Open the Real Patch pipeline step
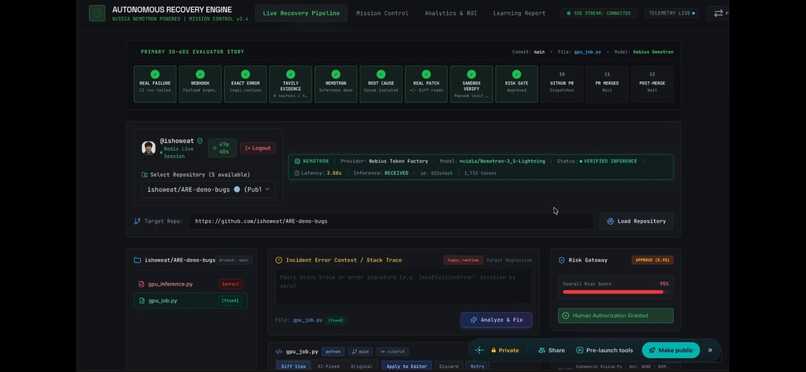The height and width of the screenshot is (372, 806). pos(426,84)
